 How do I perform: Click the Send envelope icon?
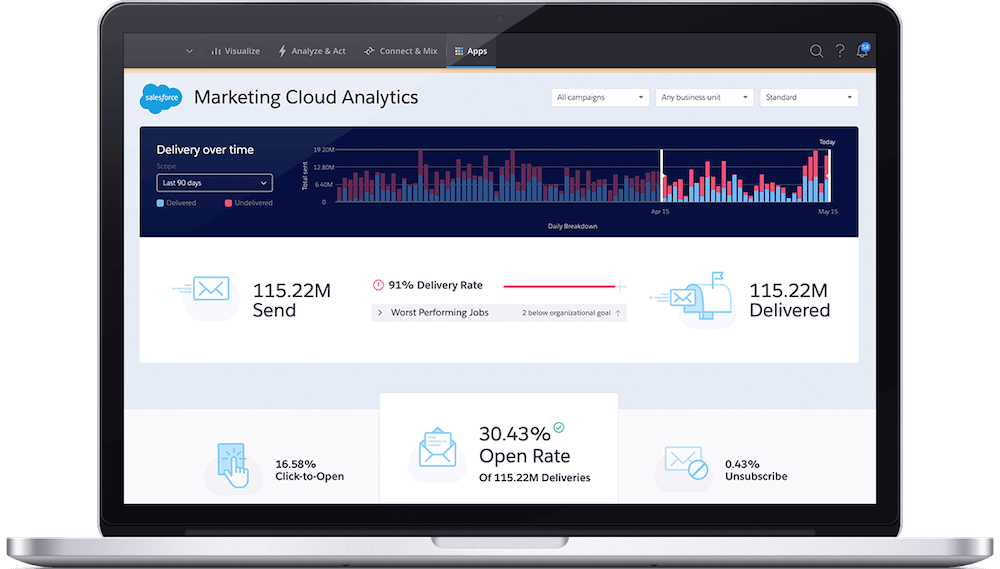(211, 290)
